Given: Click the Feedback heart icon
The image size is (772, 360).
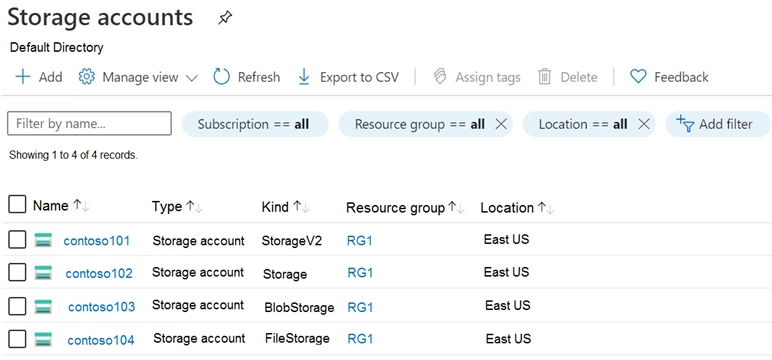Looking at the screenshot, I should pos(638,76).
